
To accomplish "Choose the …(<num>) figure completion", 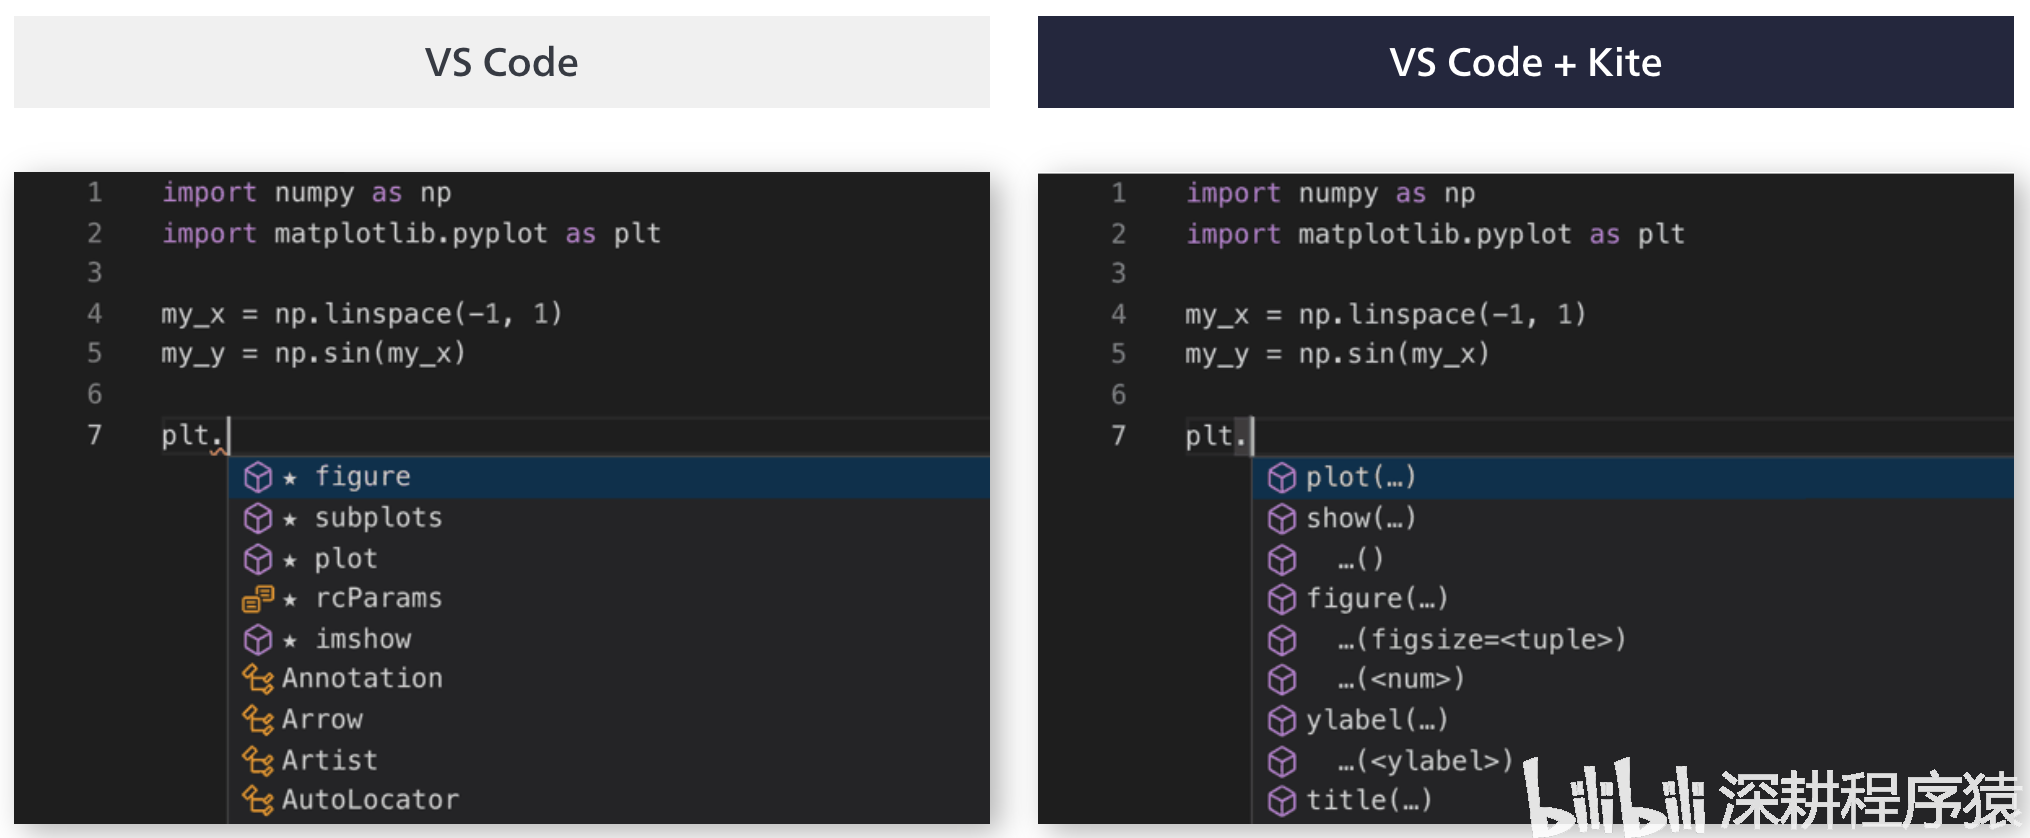I will 1401,679.
